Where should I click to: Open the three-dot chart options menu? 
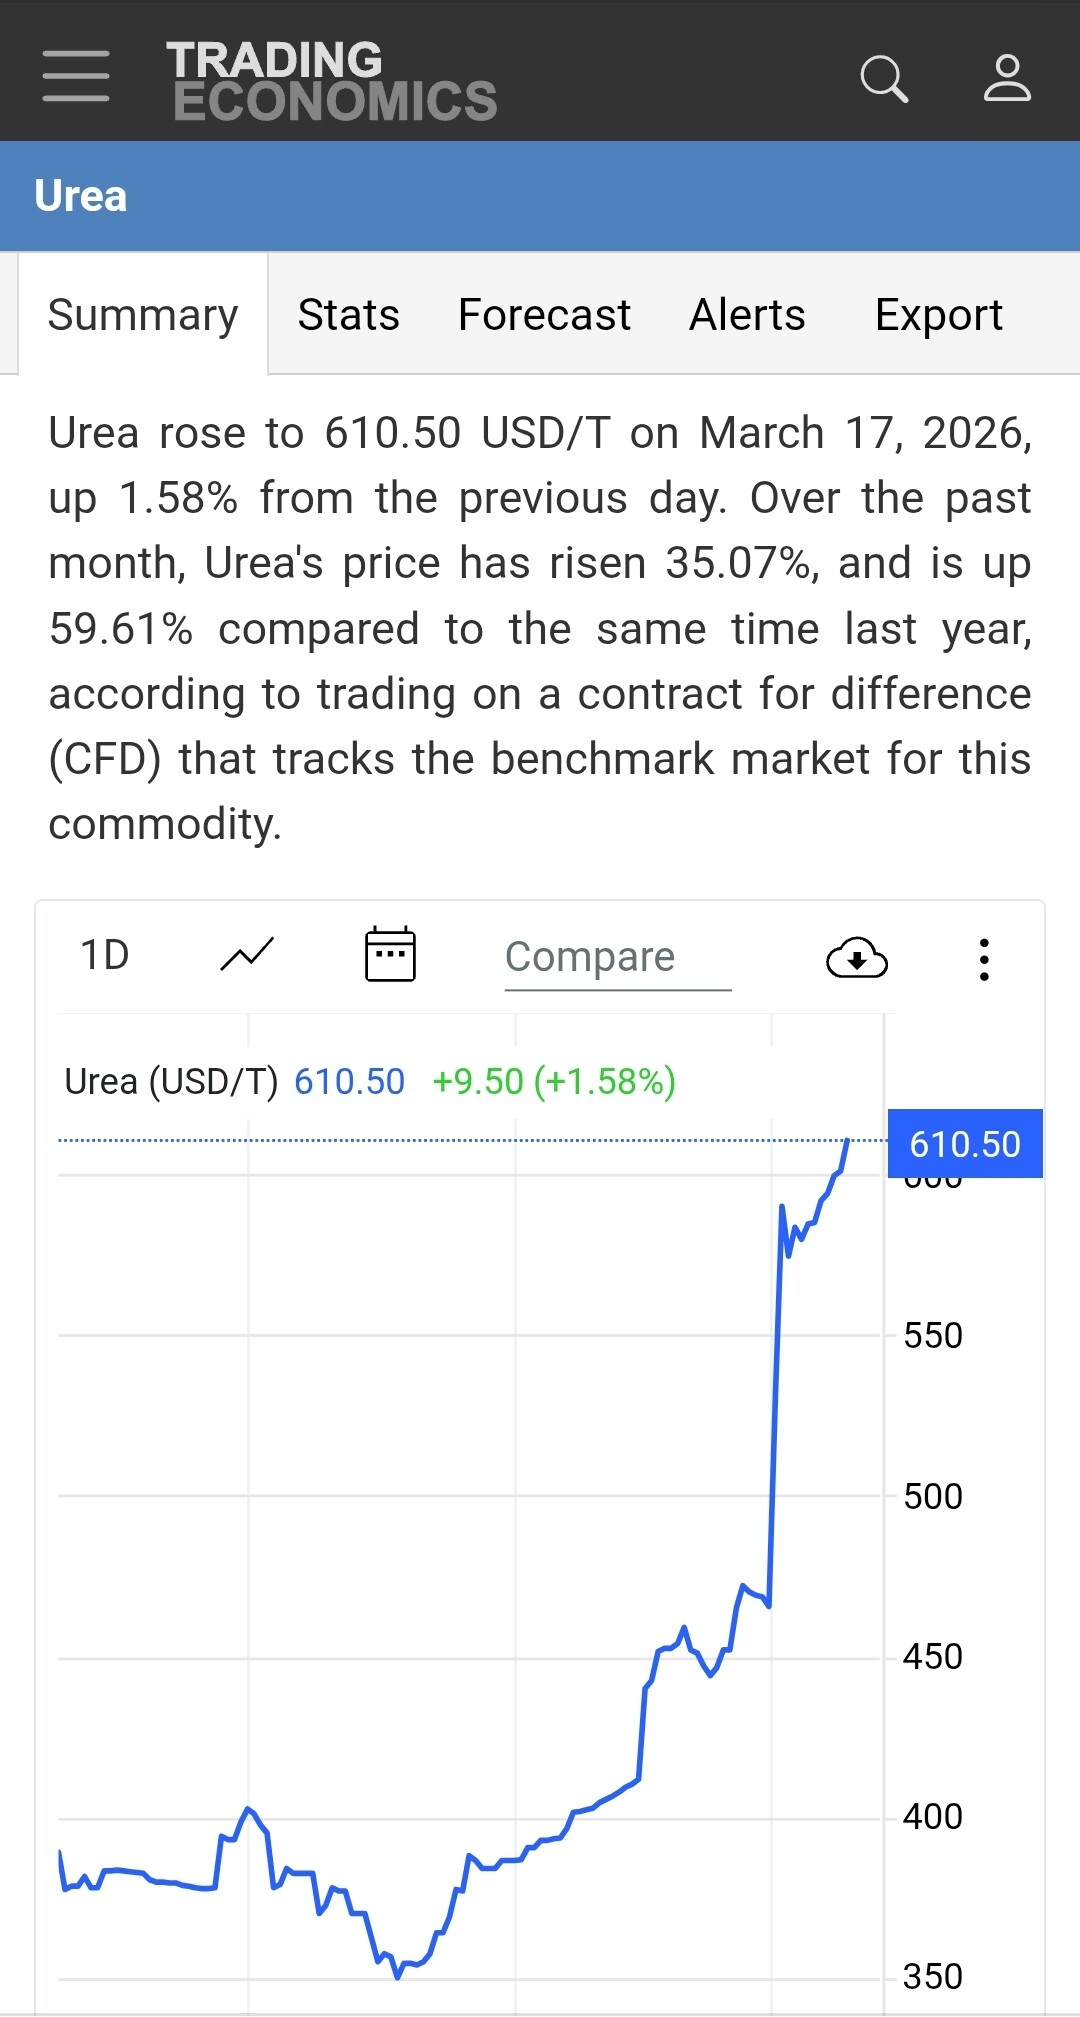click(x=984, y=959)
